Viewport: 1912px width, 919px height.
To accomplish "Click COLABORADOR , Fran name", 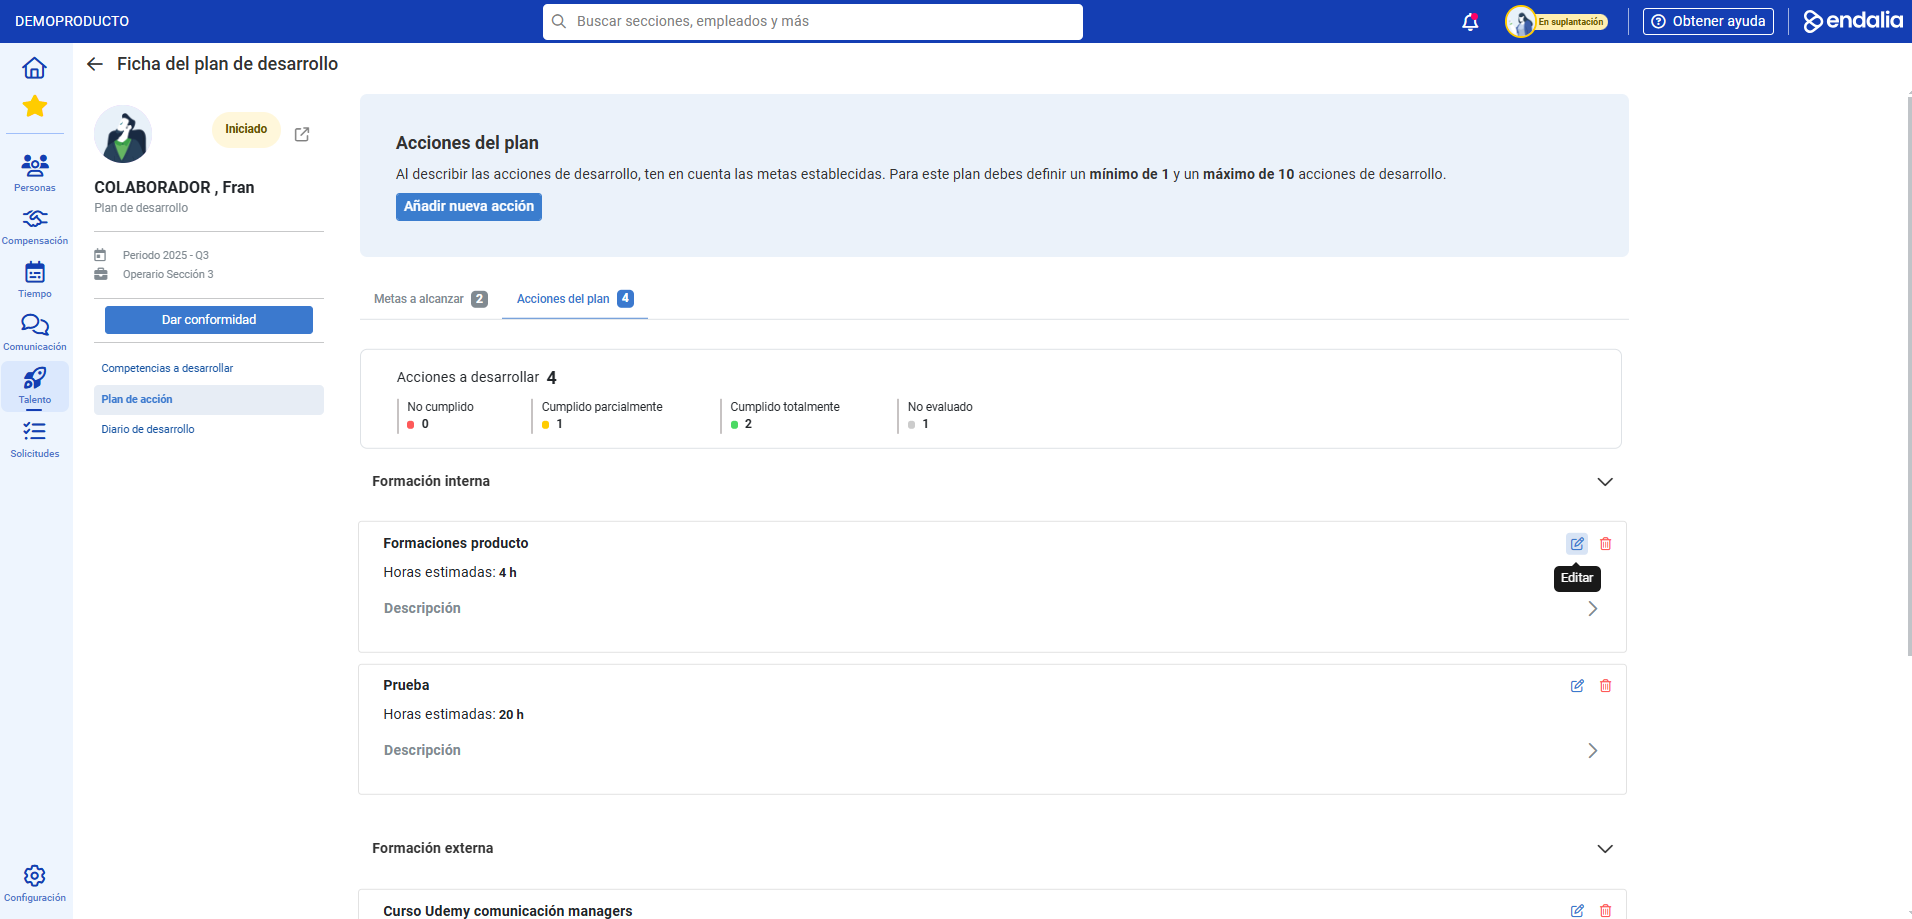I will click(174, 188).
